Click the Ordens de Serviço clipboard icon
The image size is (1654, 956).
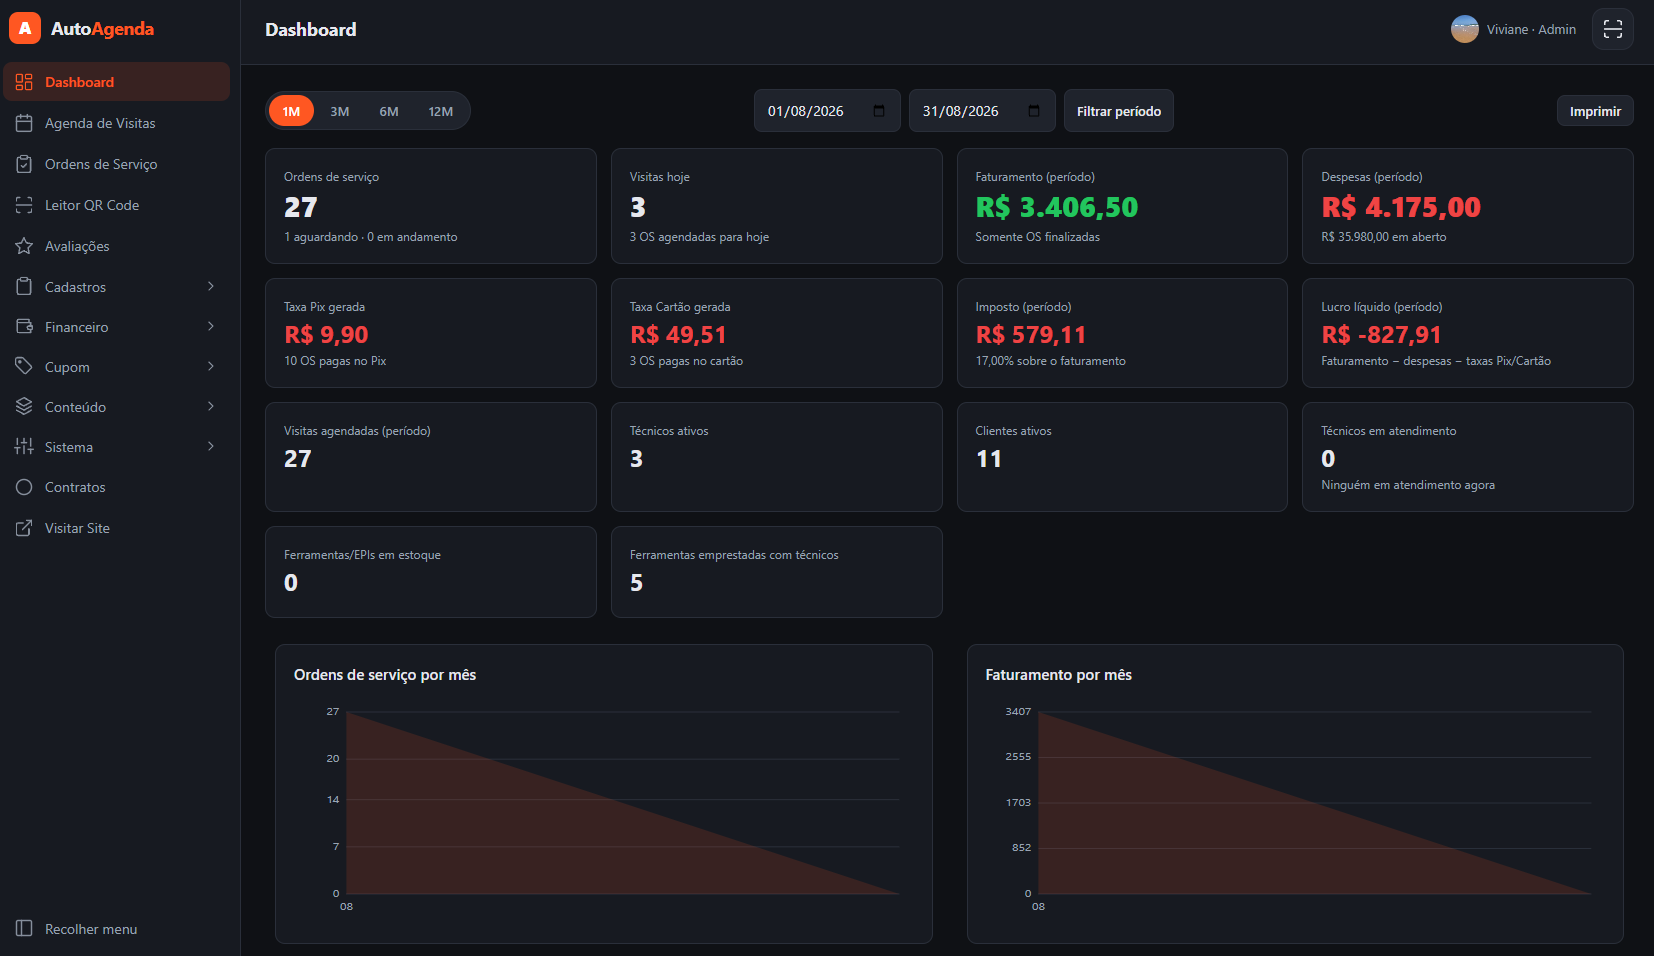(x=24, y=164)
